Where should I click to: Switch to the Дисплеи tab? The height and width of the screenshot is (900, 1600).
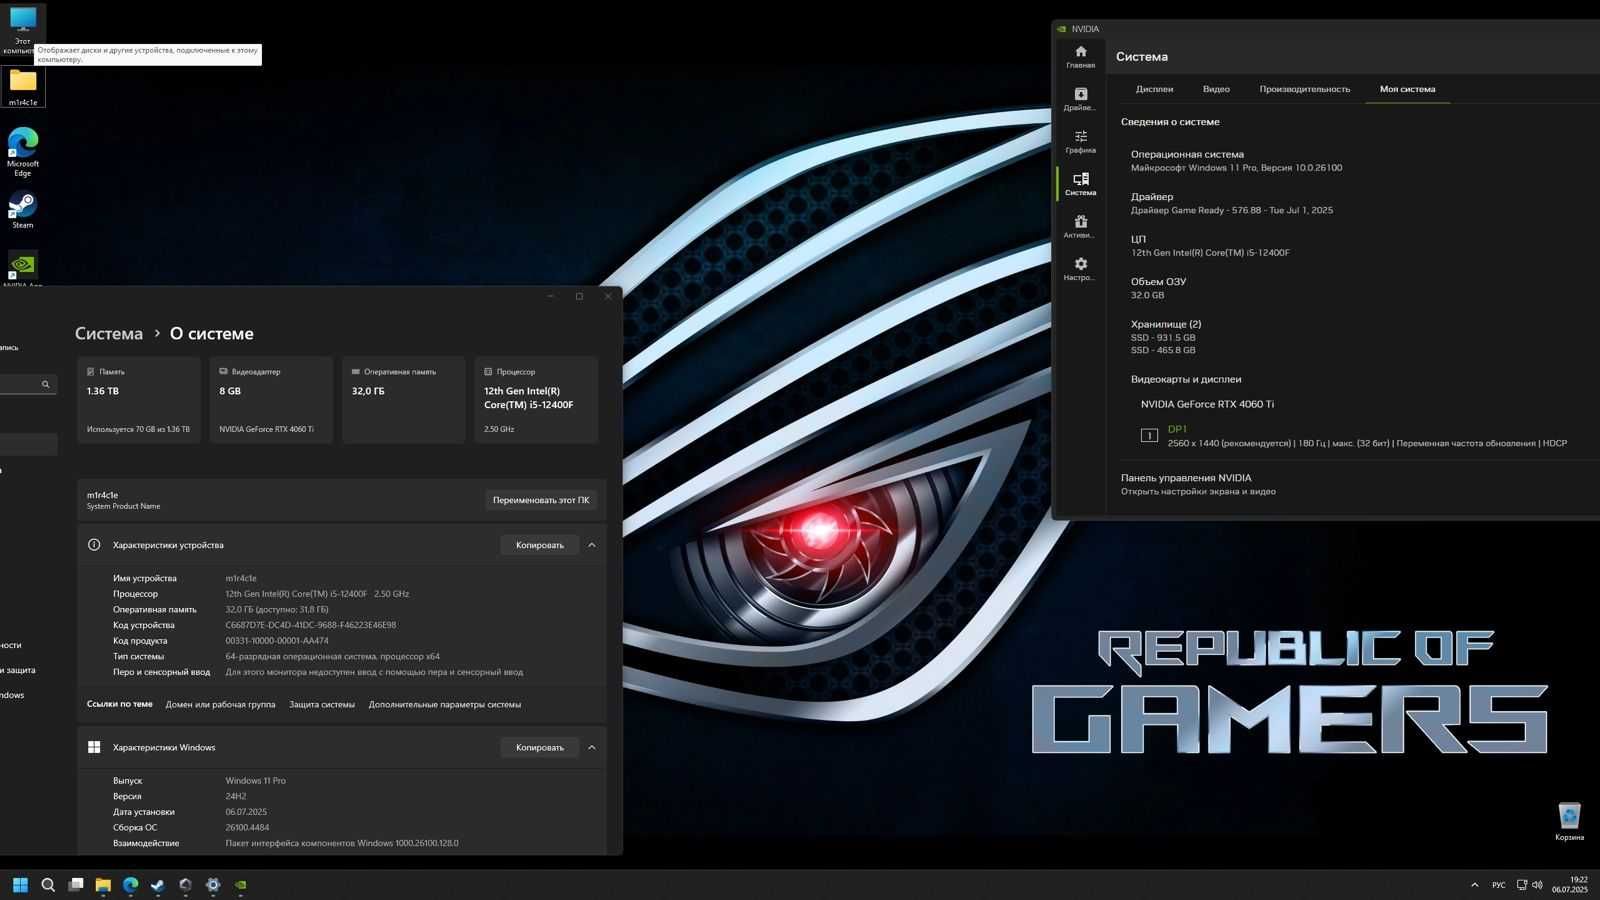coord(1154,89)
